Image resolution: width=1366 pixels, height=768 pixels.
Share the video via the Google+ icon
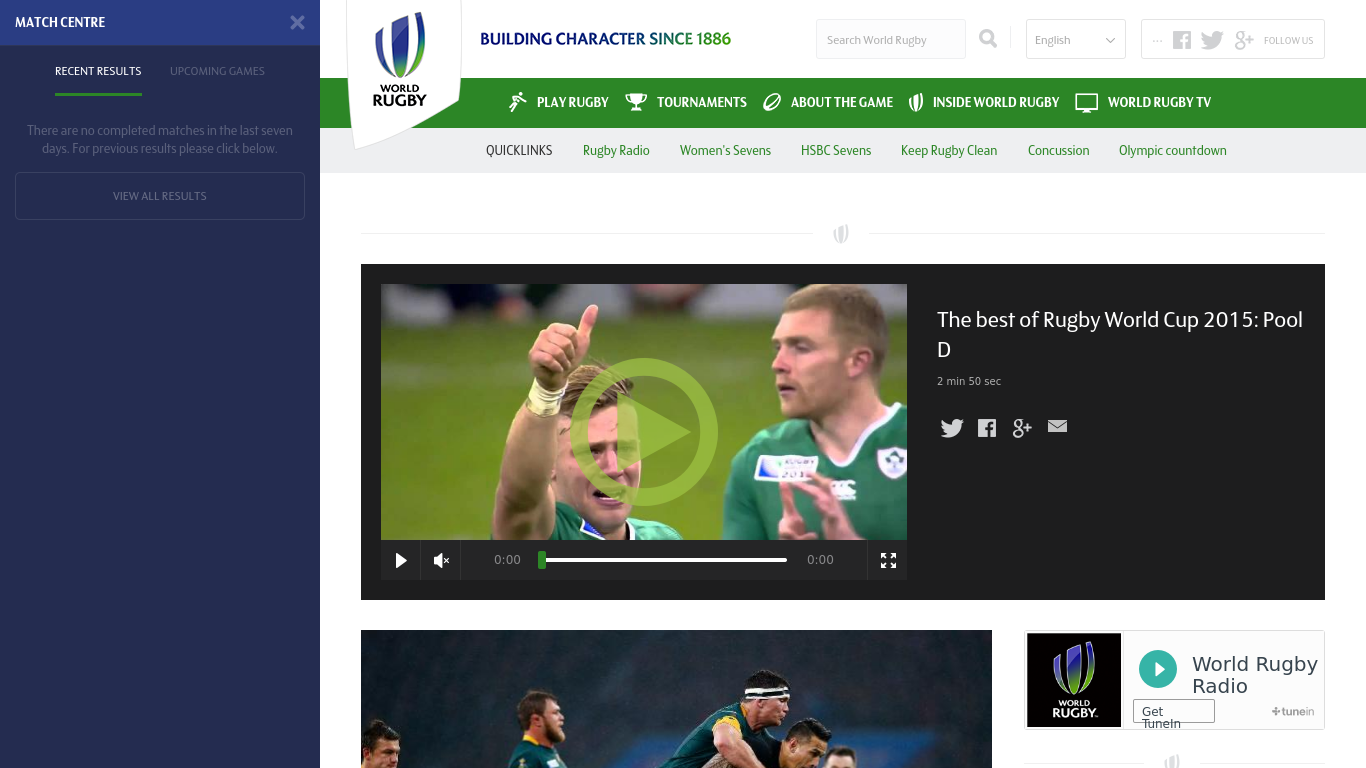point(1021,427)
